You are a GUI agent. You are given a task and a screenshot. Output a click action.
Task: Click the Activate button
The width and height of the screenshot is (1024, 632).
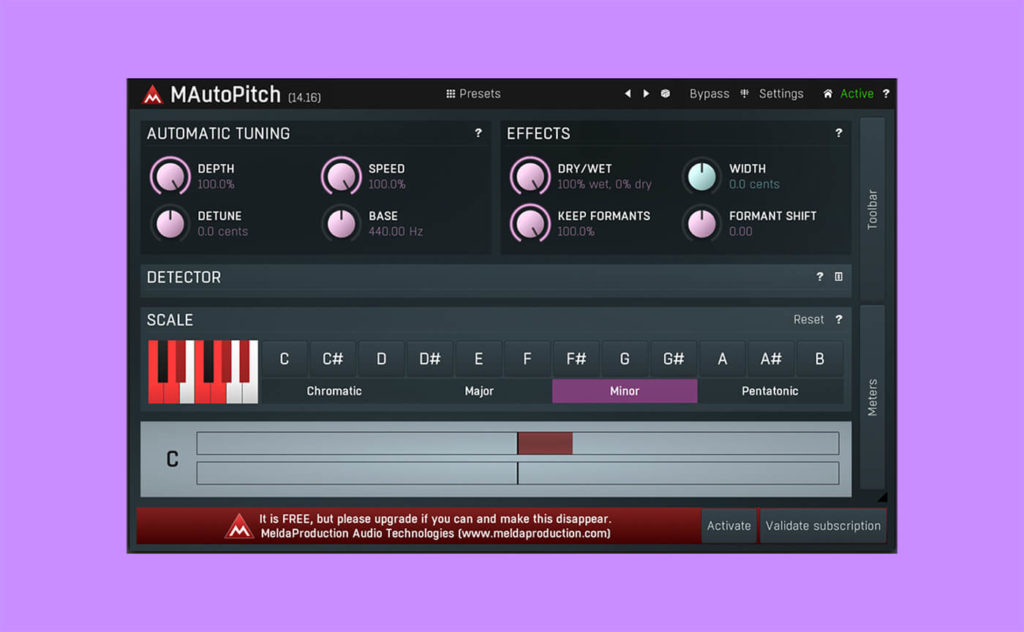click(729, 526)
